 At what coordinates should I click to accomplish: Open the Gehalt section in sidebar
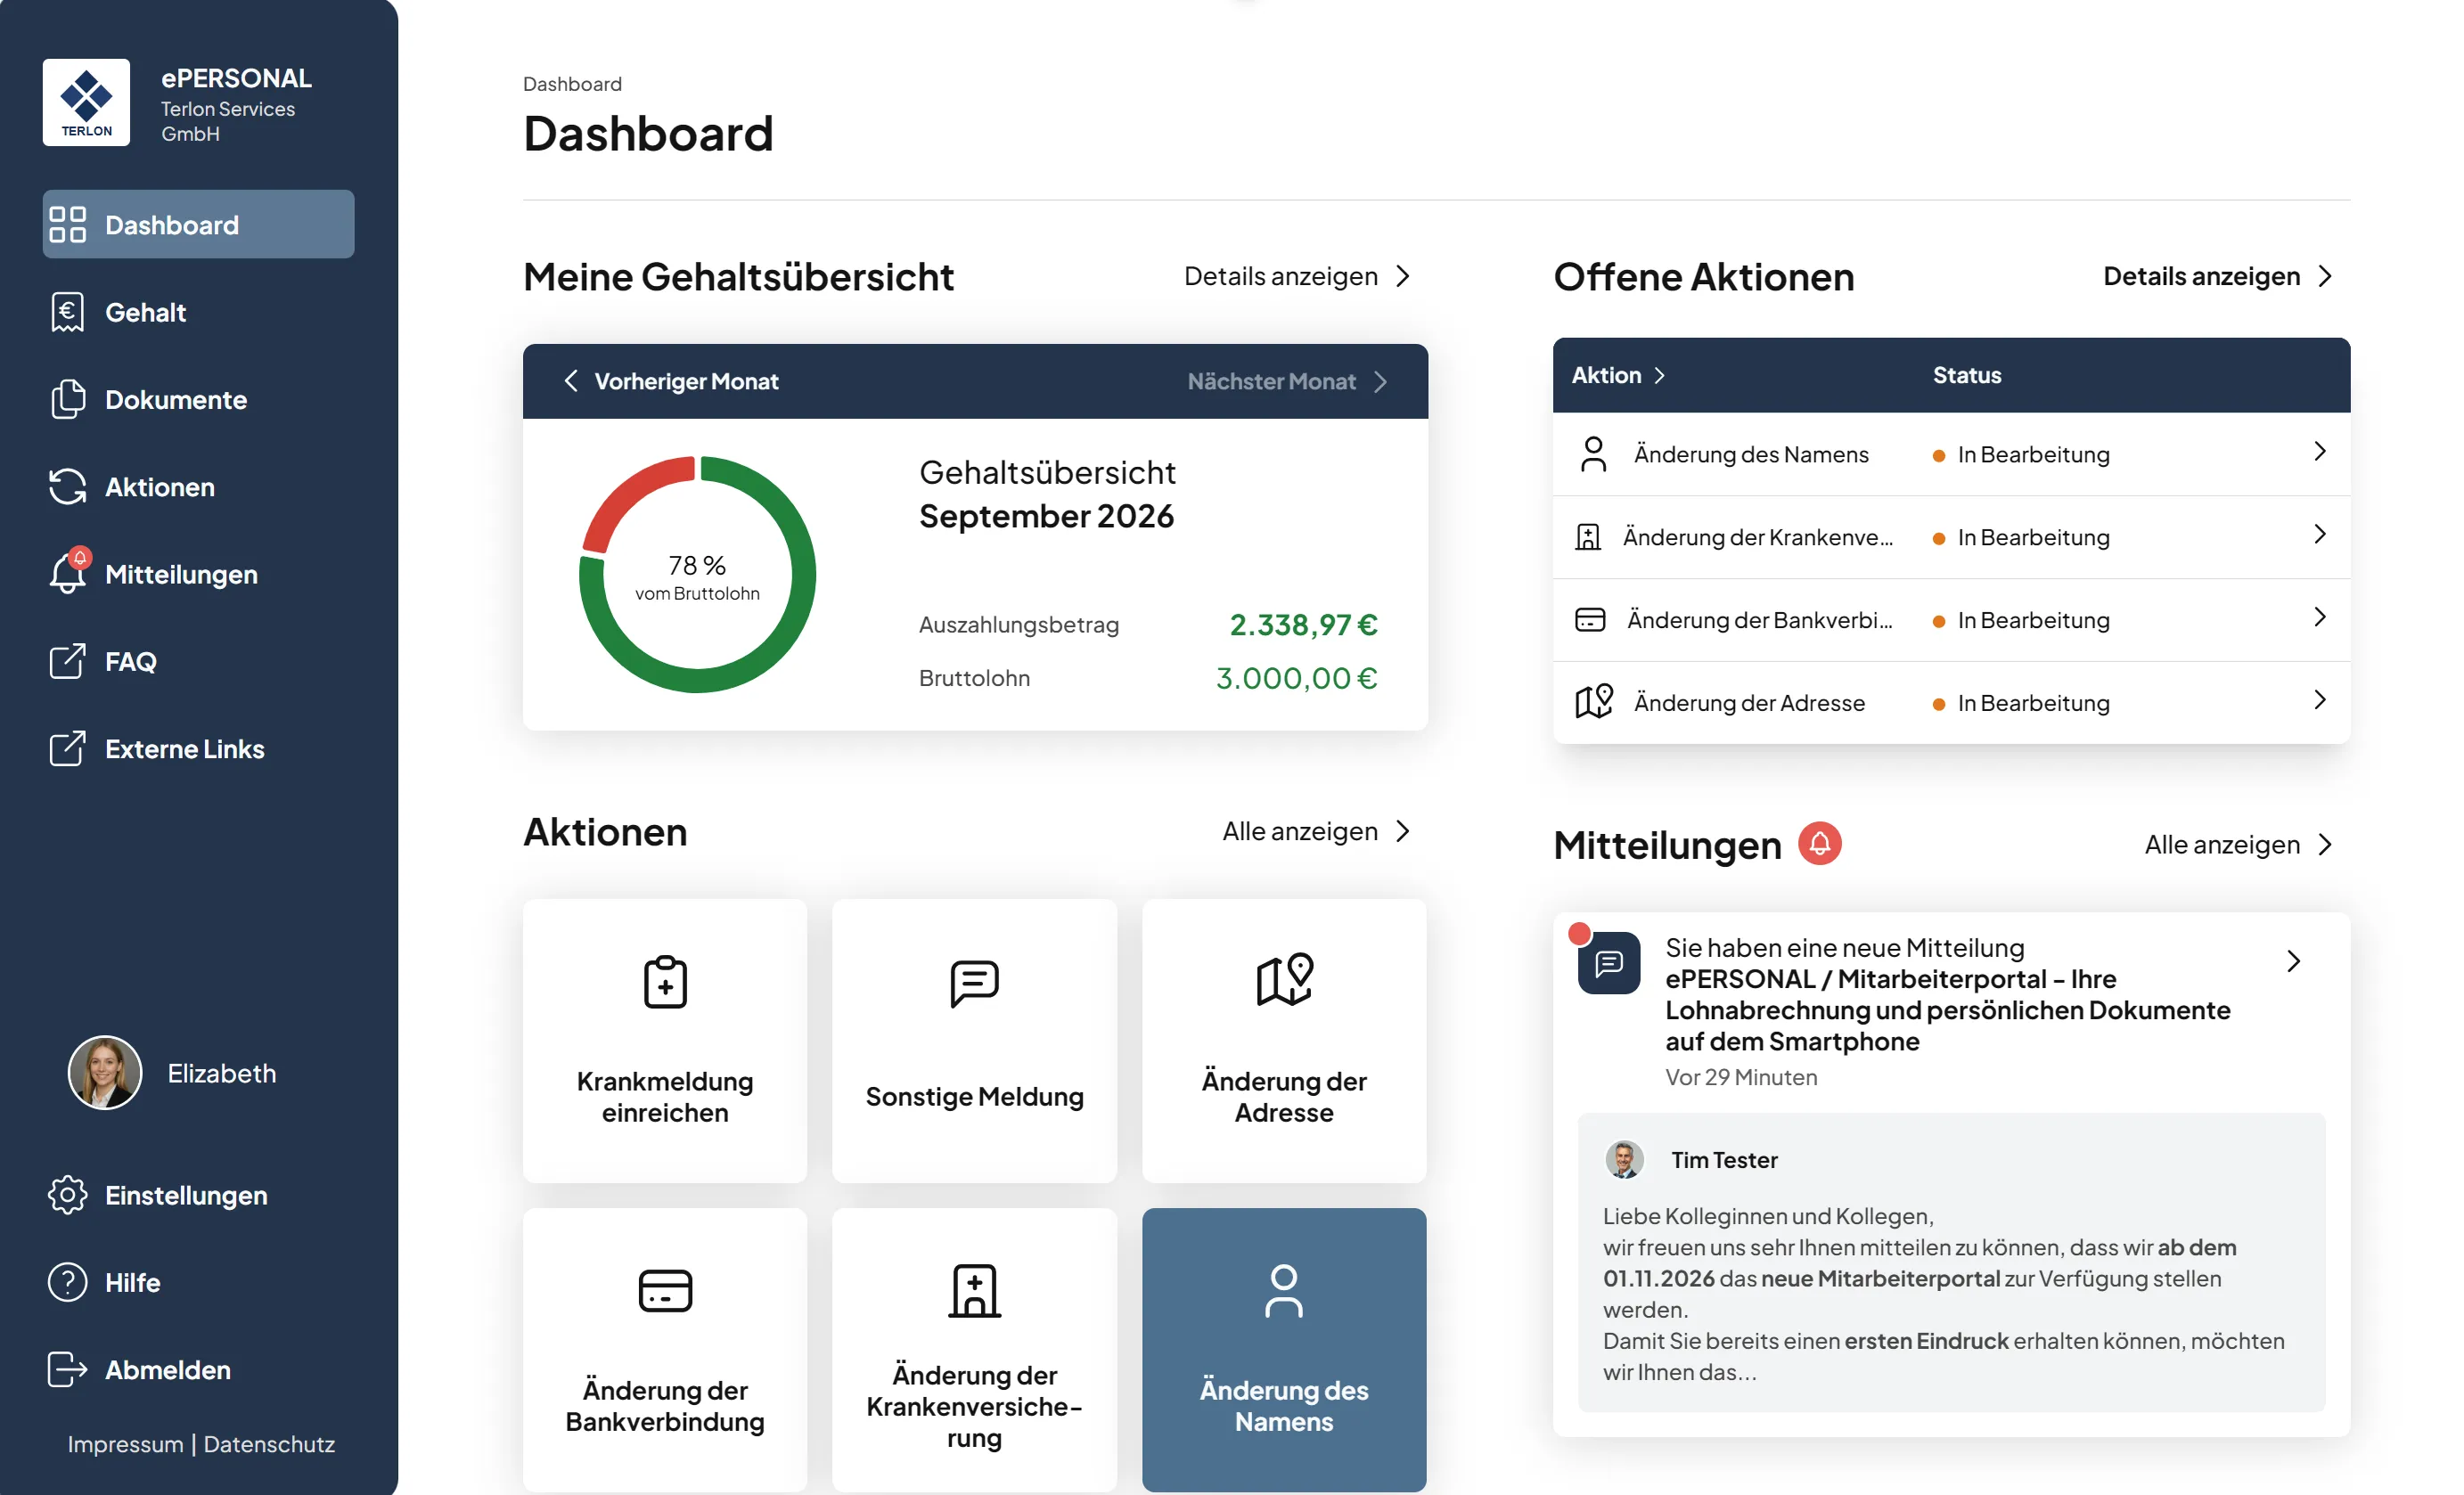pyautogui.click(x=198, y=312)
